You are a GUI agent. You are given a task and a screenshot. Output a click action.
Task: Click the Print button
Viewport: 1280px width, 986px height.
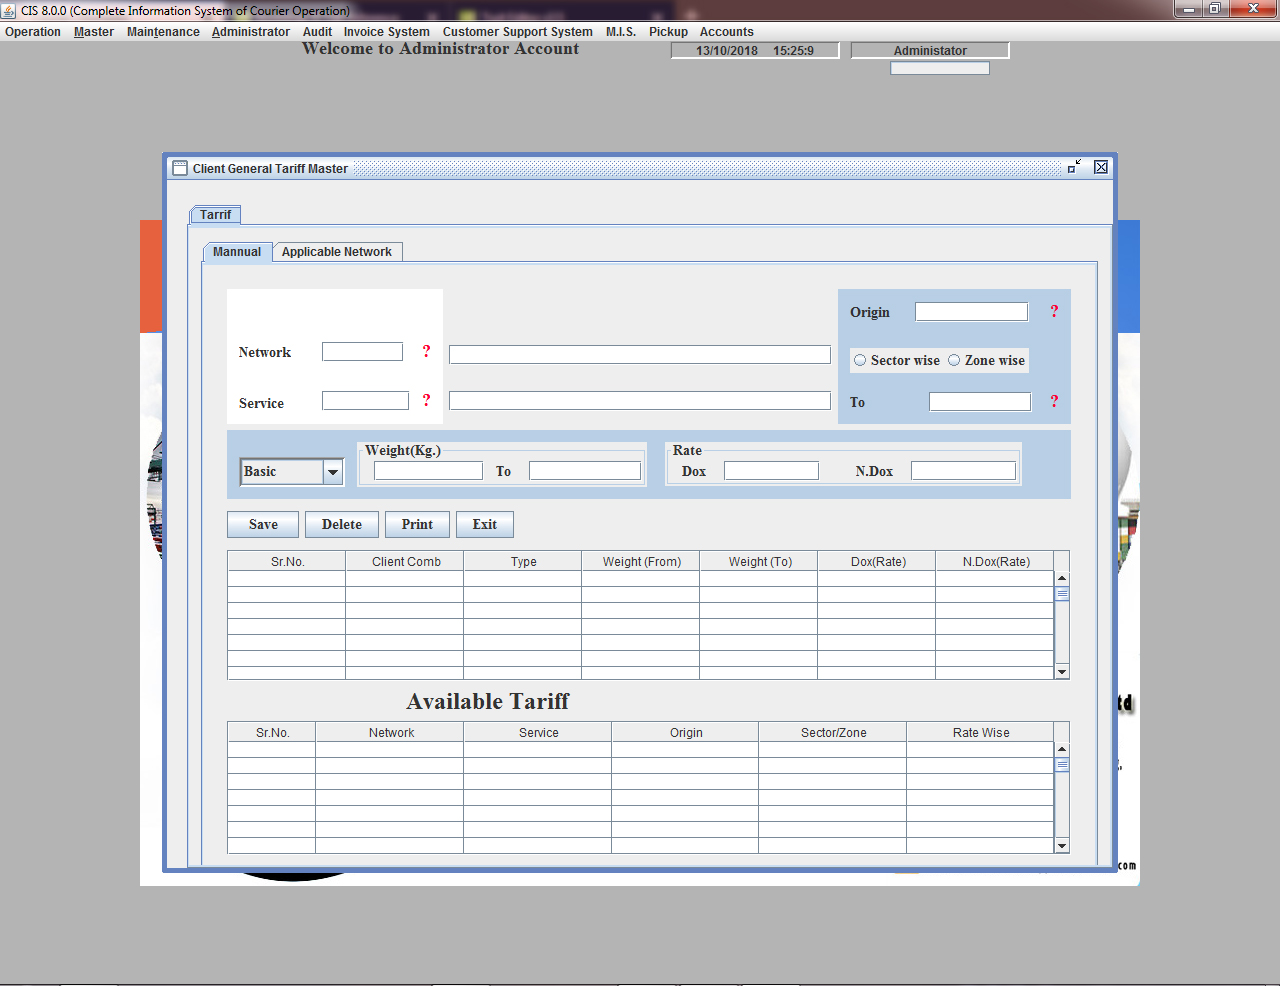pyautogui.click(x=417, y=525)
